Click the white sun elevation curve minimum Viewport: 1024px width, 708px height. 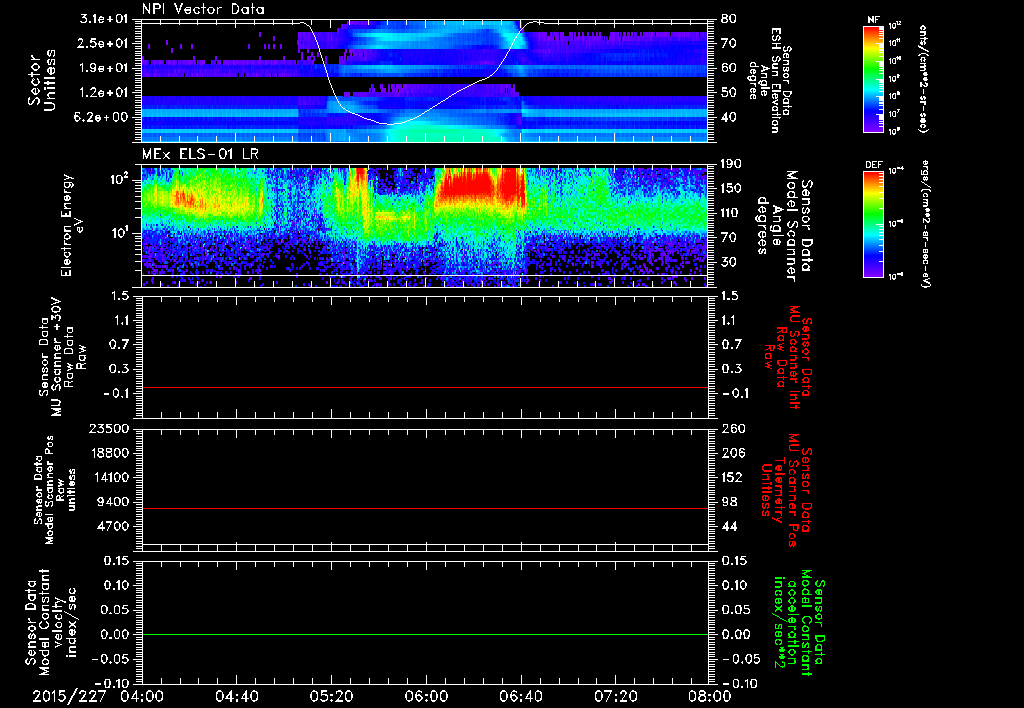click(x=391, y=123)
